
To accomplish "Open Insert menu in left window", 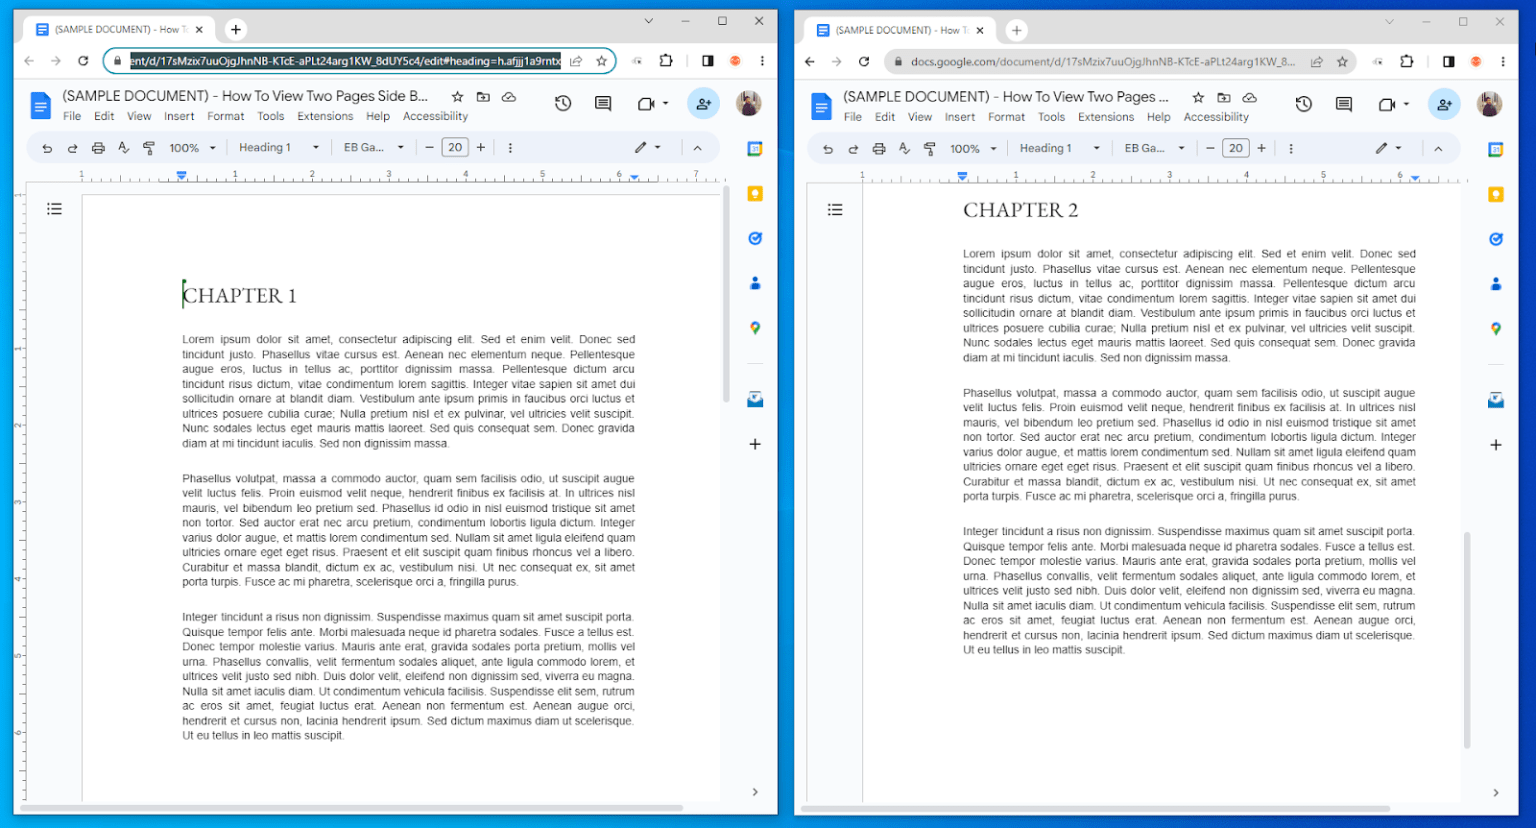I will click(x=179, y=116).
